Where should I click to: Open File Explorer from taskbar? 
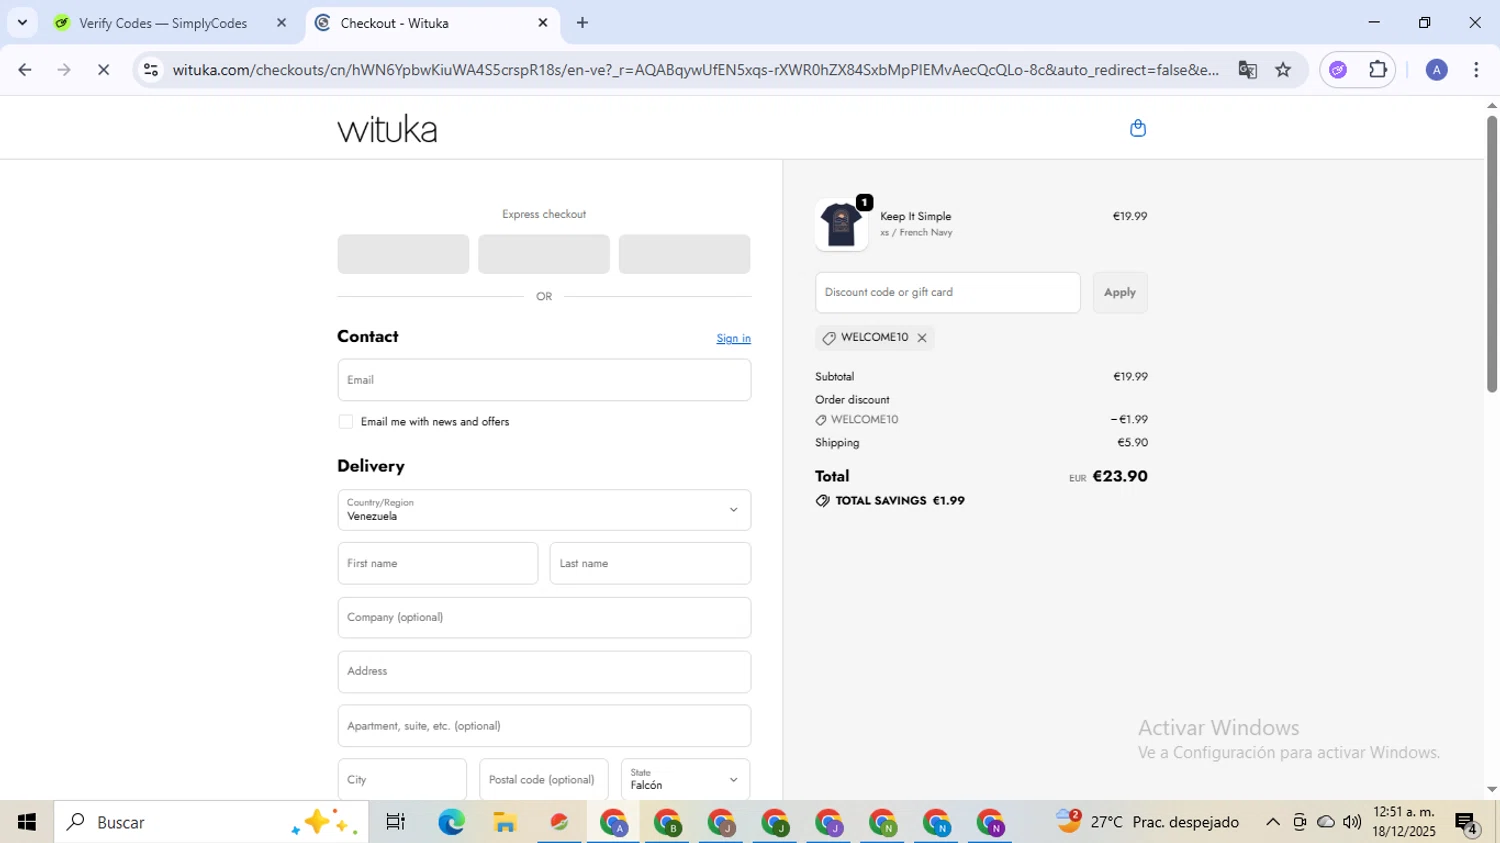(505, 822)
